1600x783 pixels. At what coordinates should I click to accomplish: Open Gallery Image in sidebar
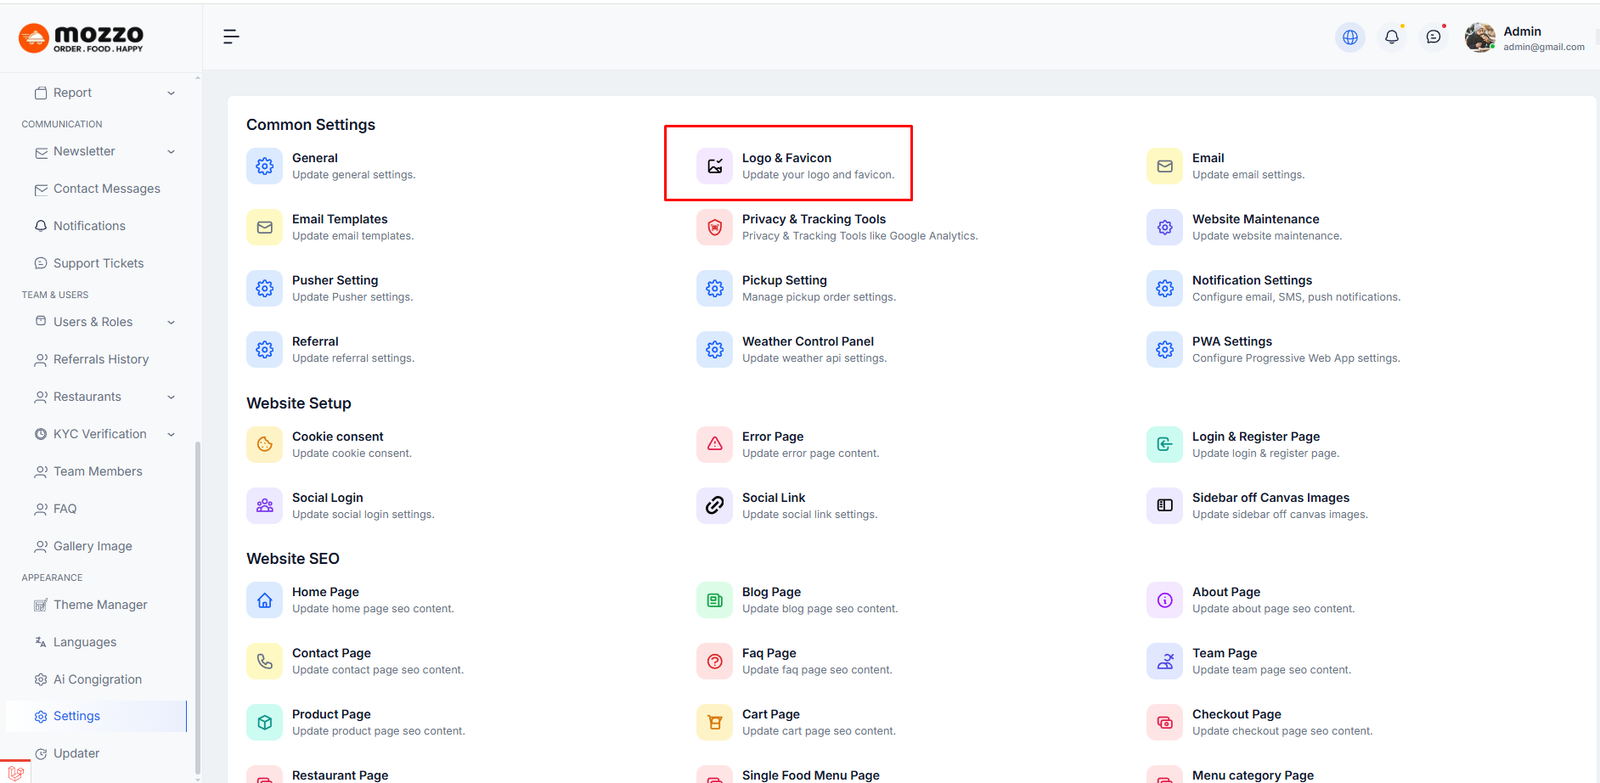[83, 546]
